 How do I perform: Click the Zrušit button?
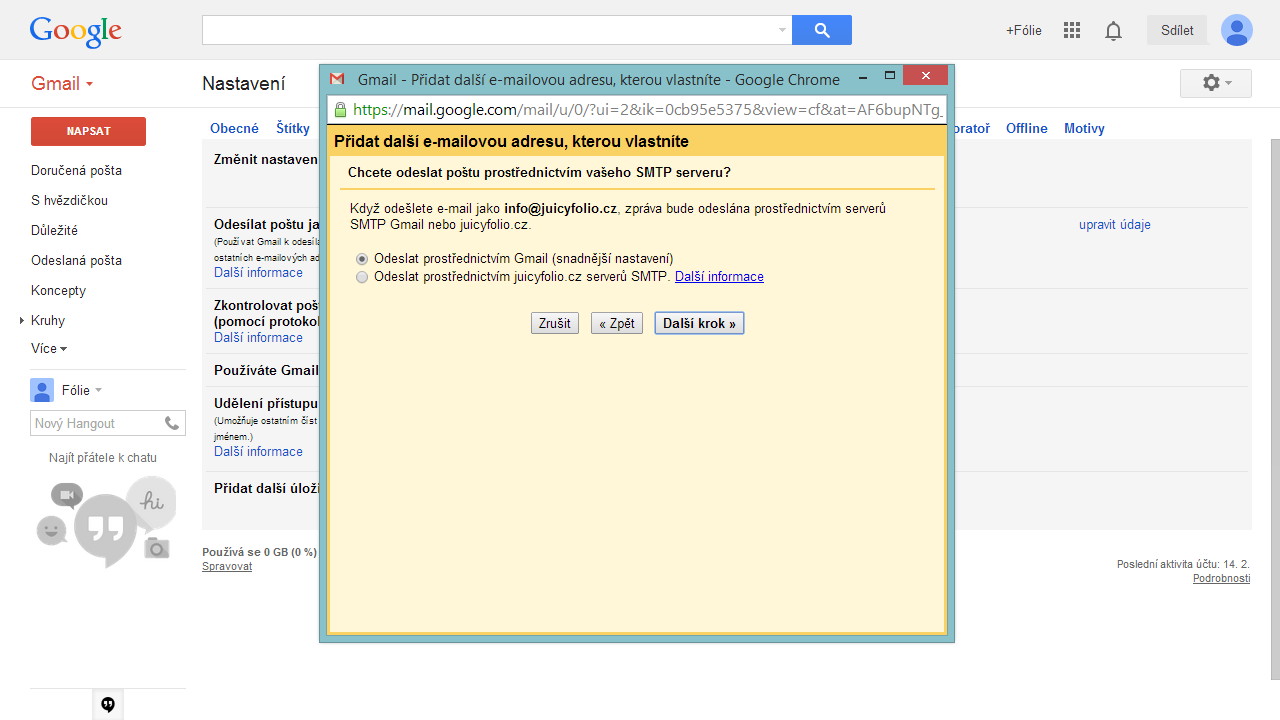click(554, 323)
